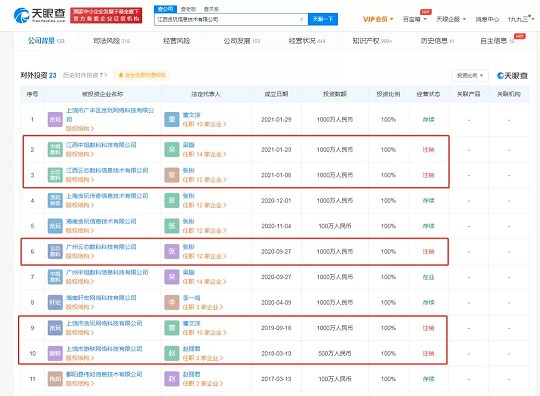This screenshot has height=396, width=540.
Task: Open the 投资比例 sort dropdown
Action: pos(470,75)
